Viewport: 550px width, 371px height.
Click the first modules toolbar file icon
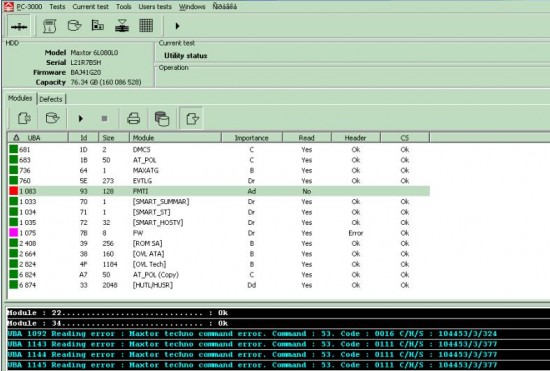[x=24, y=118]
